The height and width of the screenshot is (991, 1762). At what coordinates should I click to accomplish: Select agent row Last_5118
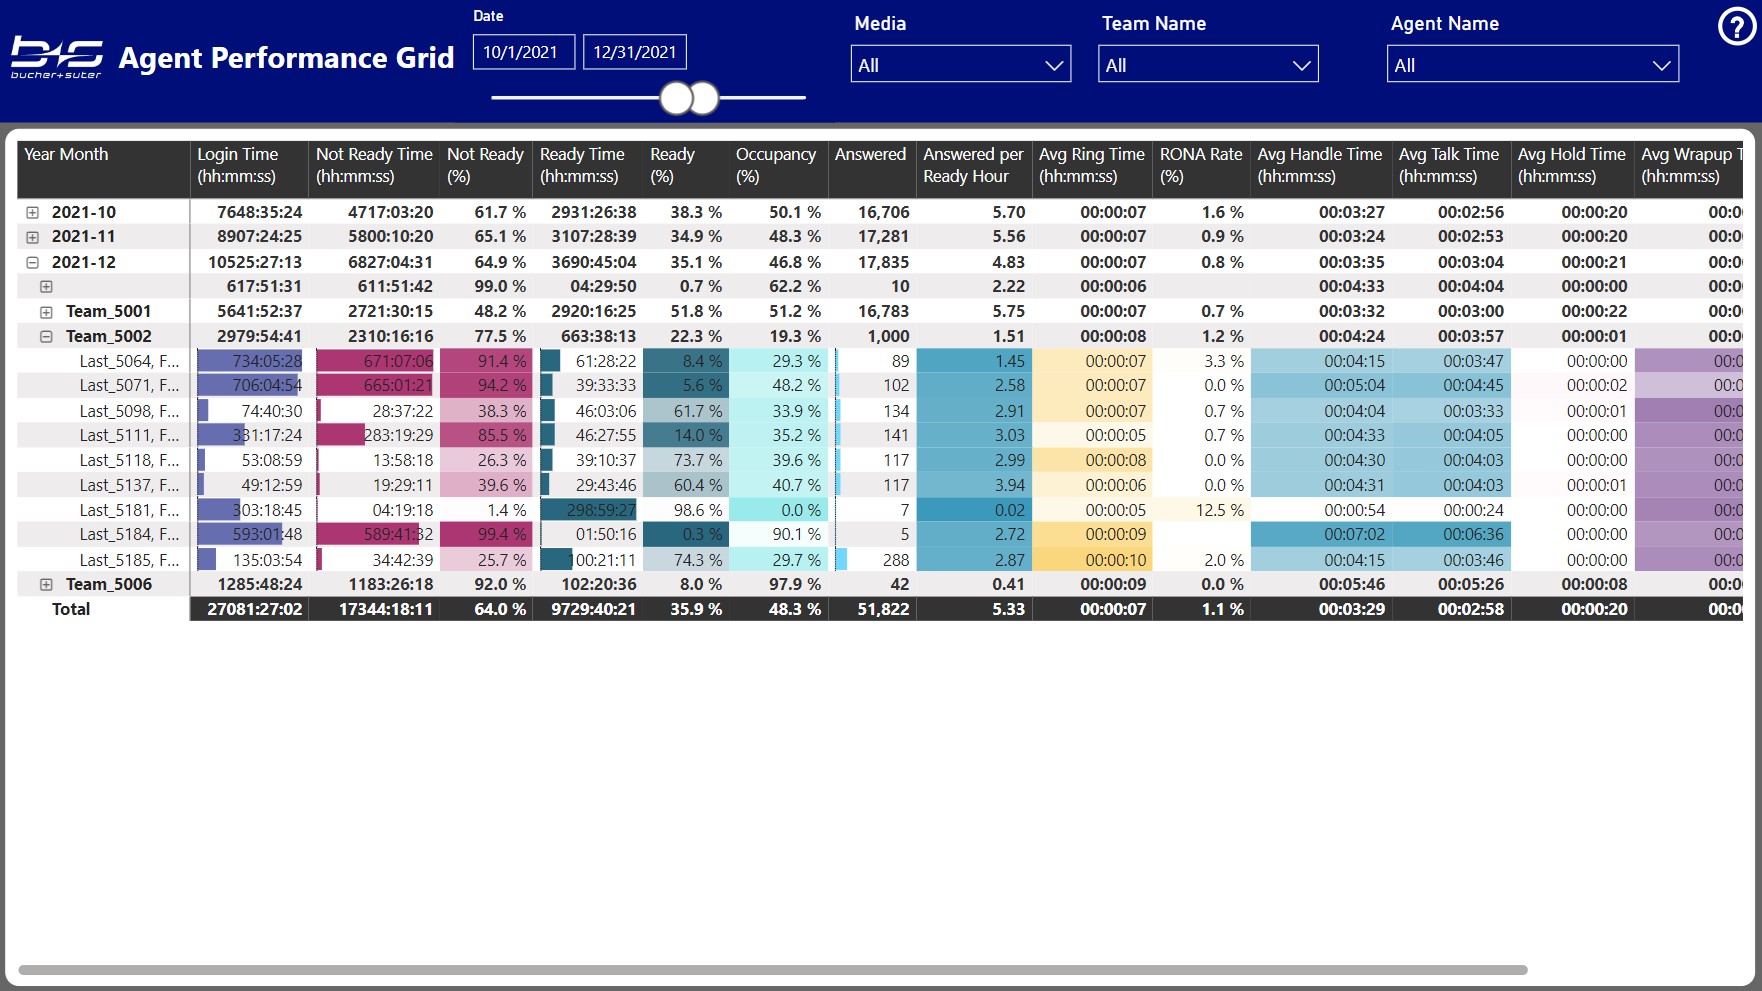coord(129,460)
